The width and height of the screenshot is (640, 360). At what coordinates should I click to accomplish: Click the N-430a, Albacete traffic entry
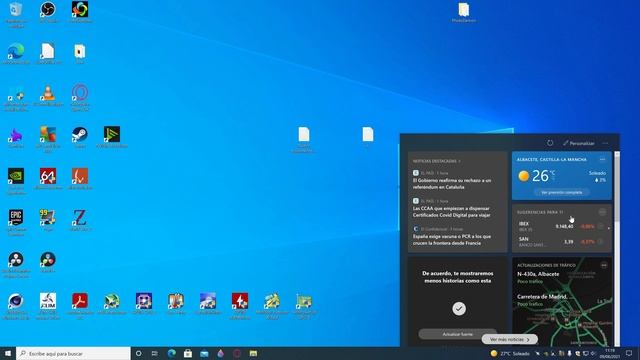pyautogui.click(x=538, y=277)
